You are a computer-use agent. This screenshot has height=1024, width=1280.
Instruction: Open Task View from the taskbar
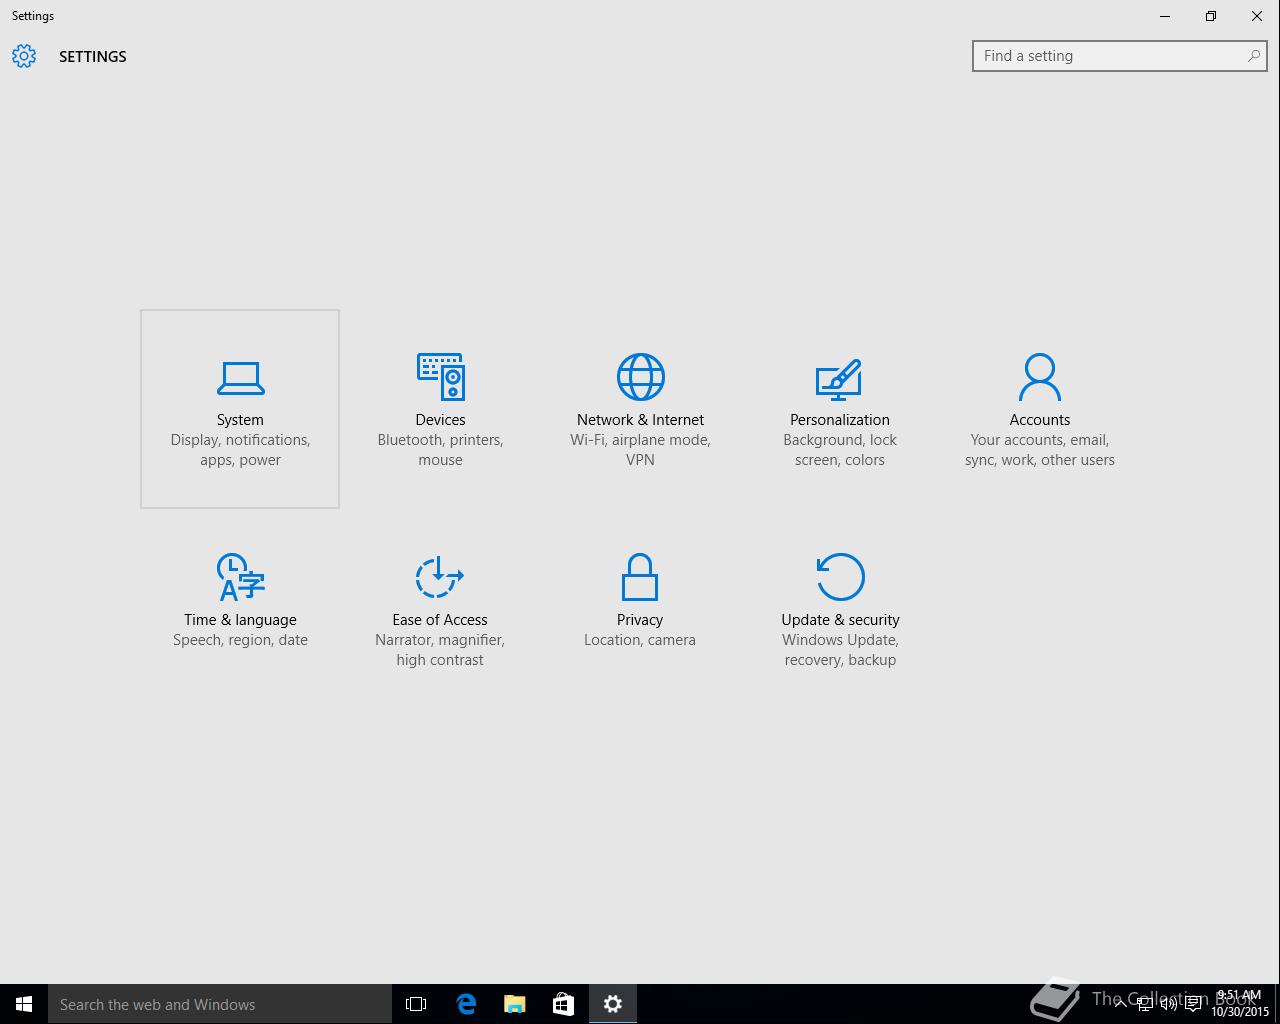[416, 1004]
